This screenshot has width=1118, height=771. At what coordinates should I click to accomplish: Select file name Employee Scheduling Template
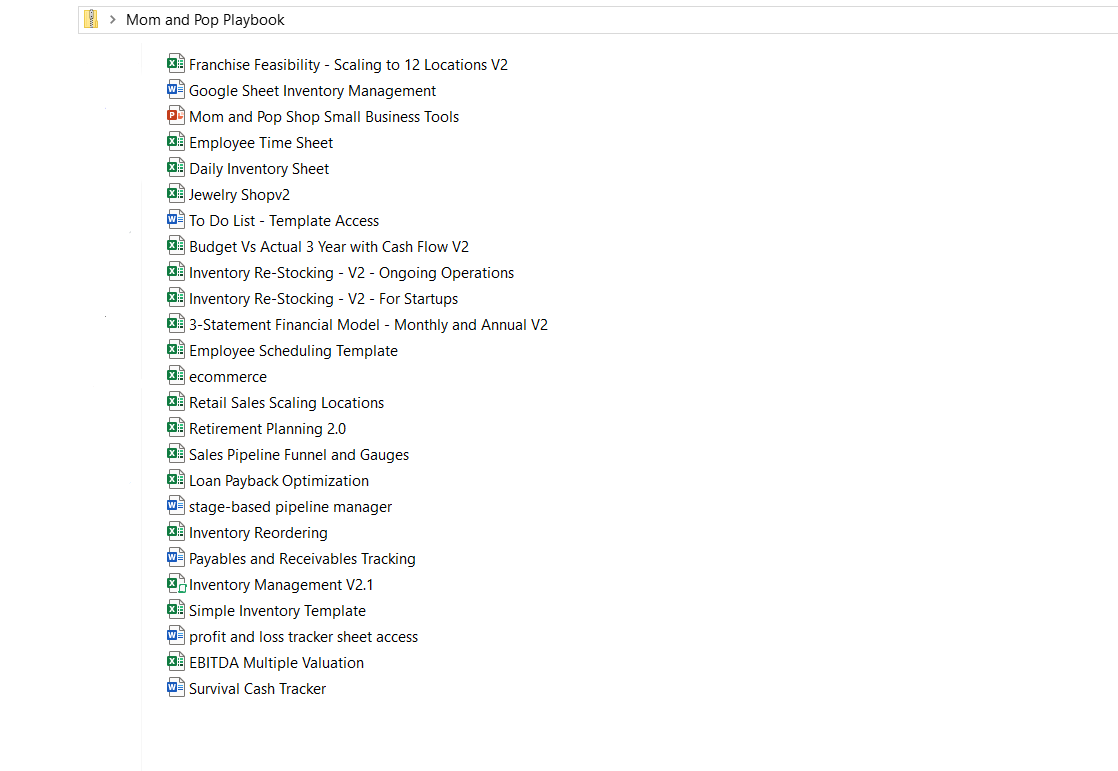coord(293,351)
